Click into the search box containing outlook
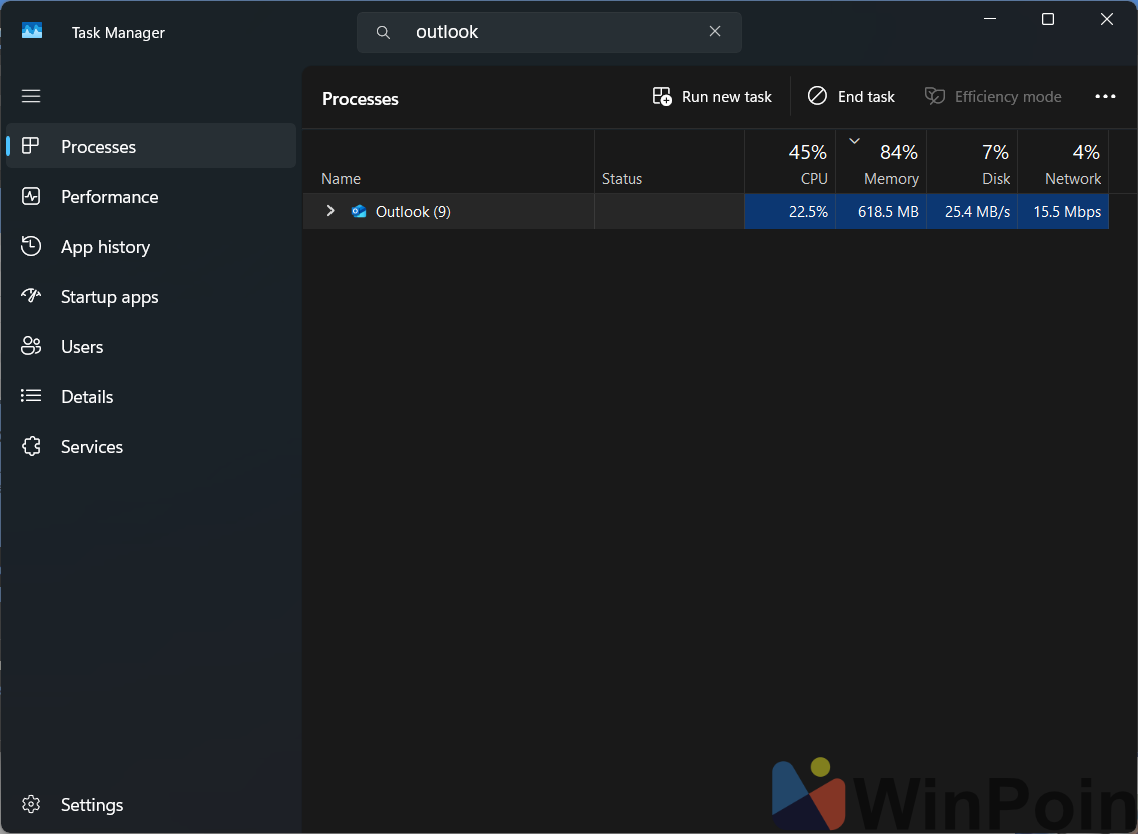 click(x=549, y=32)
